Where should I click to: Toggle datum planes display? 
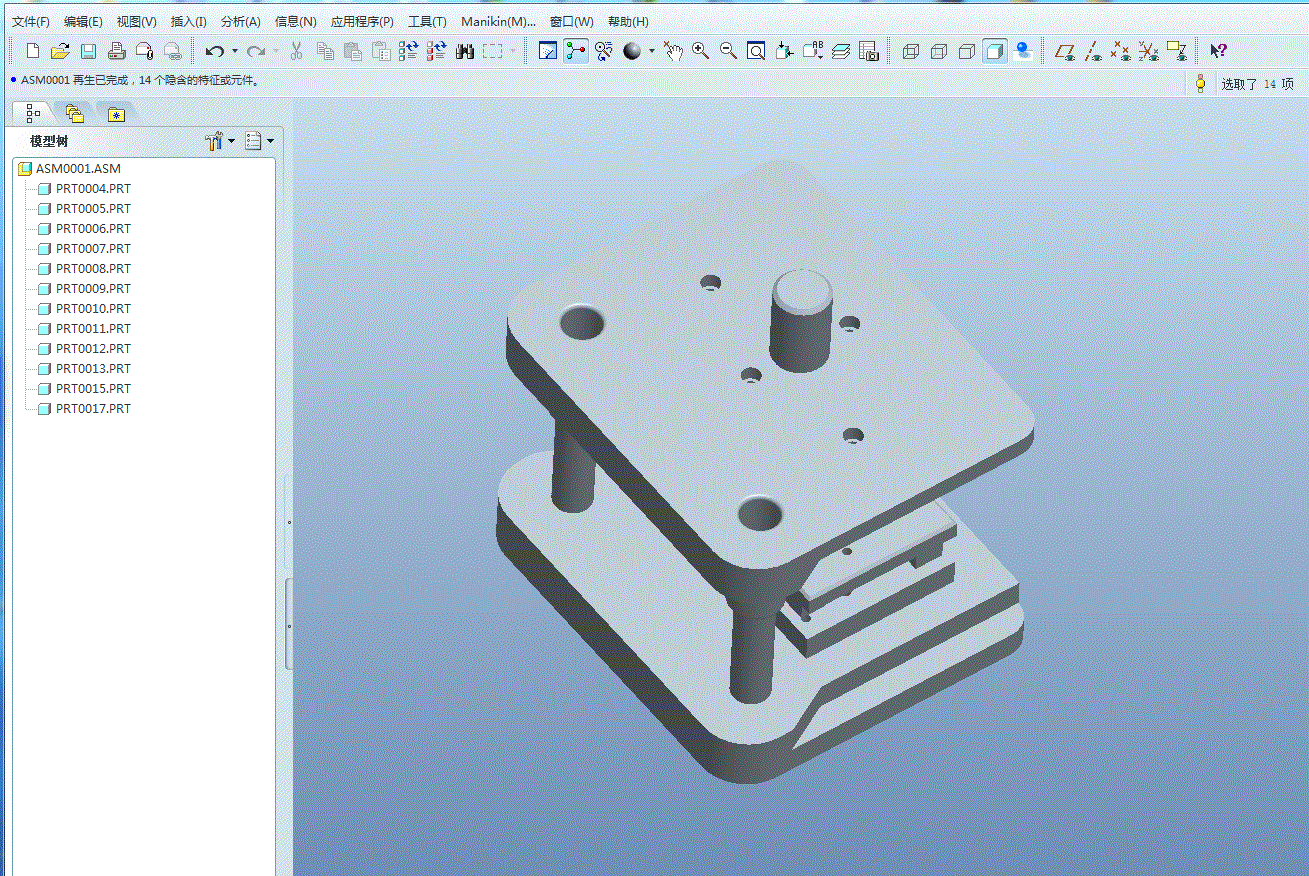tap(1066, 51)
